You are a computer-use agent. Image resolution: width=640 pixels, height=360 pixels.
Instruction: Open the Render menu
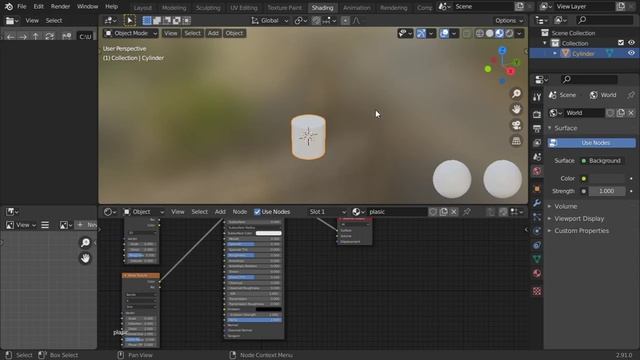[60, 7]
